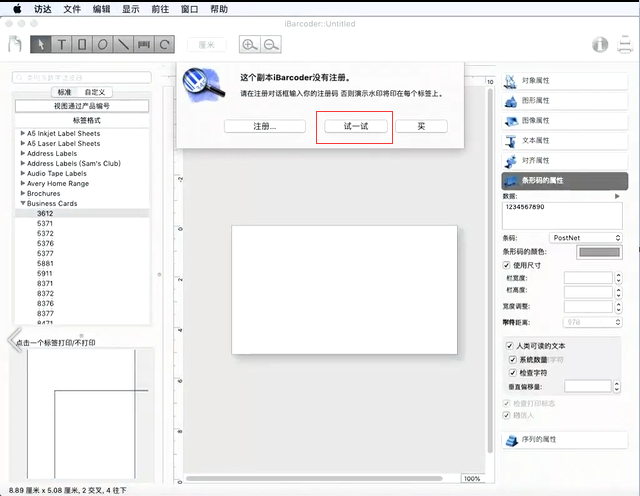The image size is (640, 496).
Task: Open 帮助 menu
Action: (219, 9)
